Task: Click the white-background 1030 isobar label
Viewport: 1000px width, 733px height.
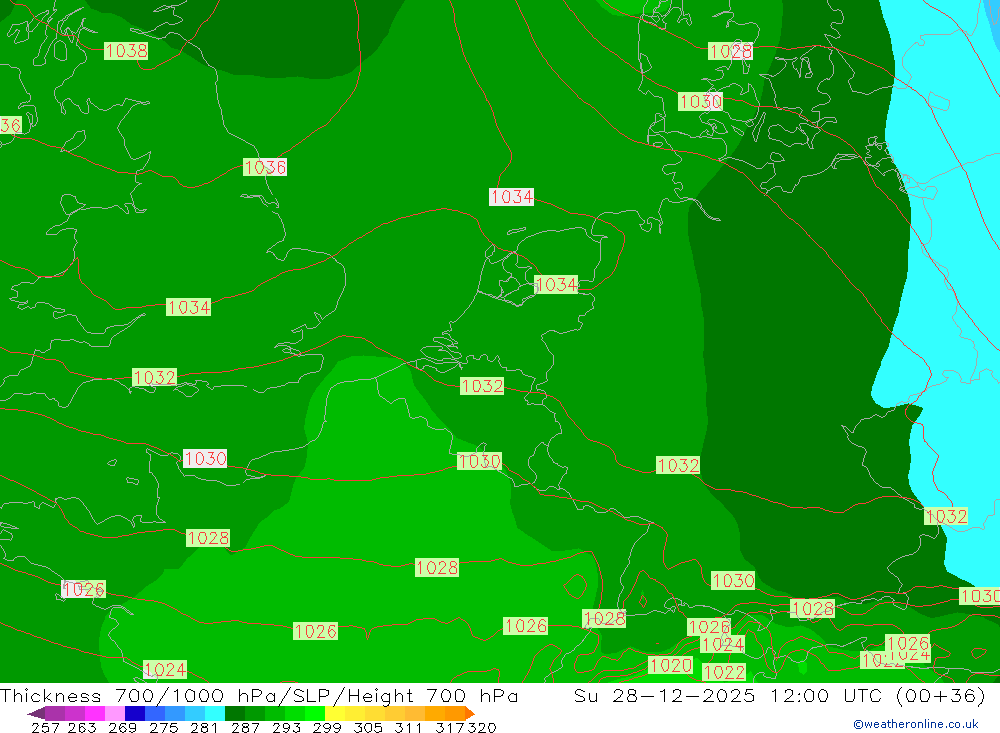Action: click(205, 459)
